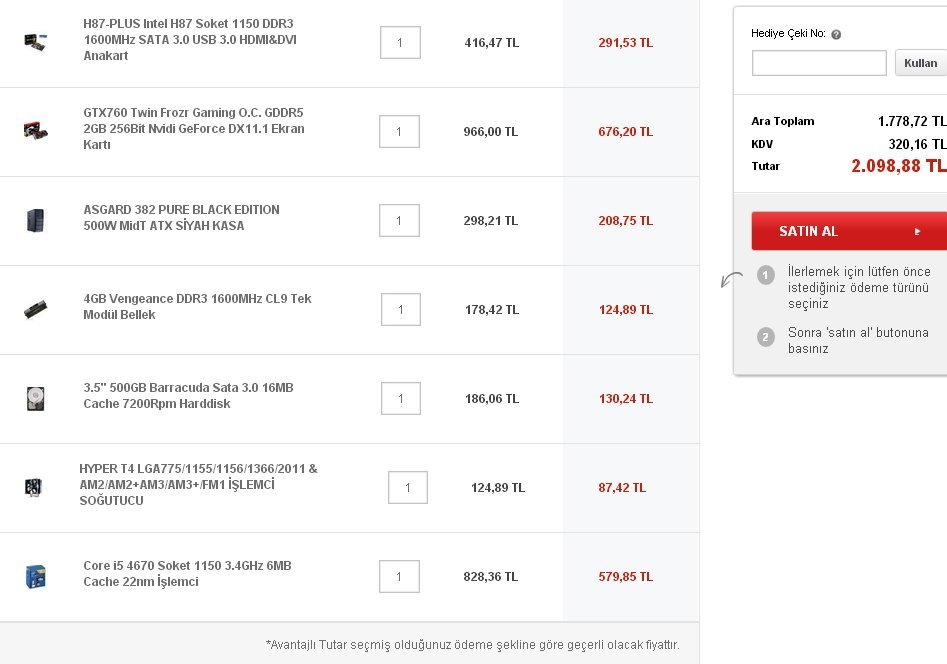
Task: Click the quantity field for Vengeance memory
Action: point(400,310)
